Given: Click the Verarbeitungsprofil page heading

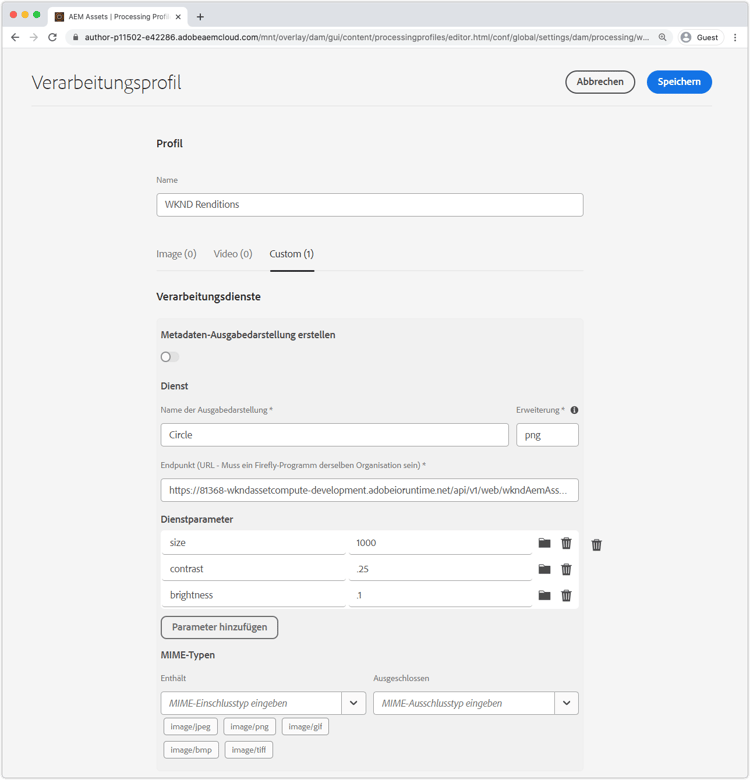Looking at the screenshot, I should click(x=106, y=83).
